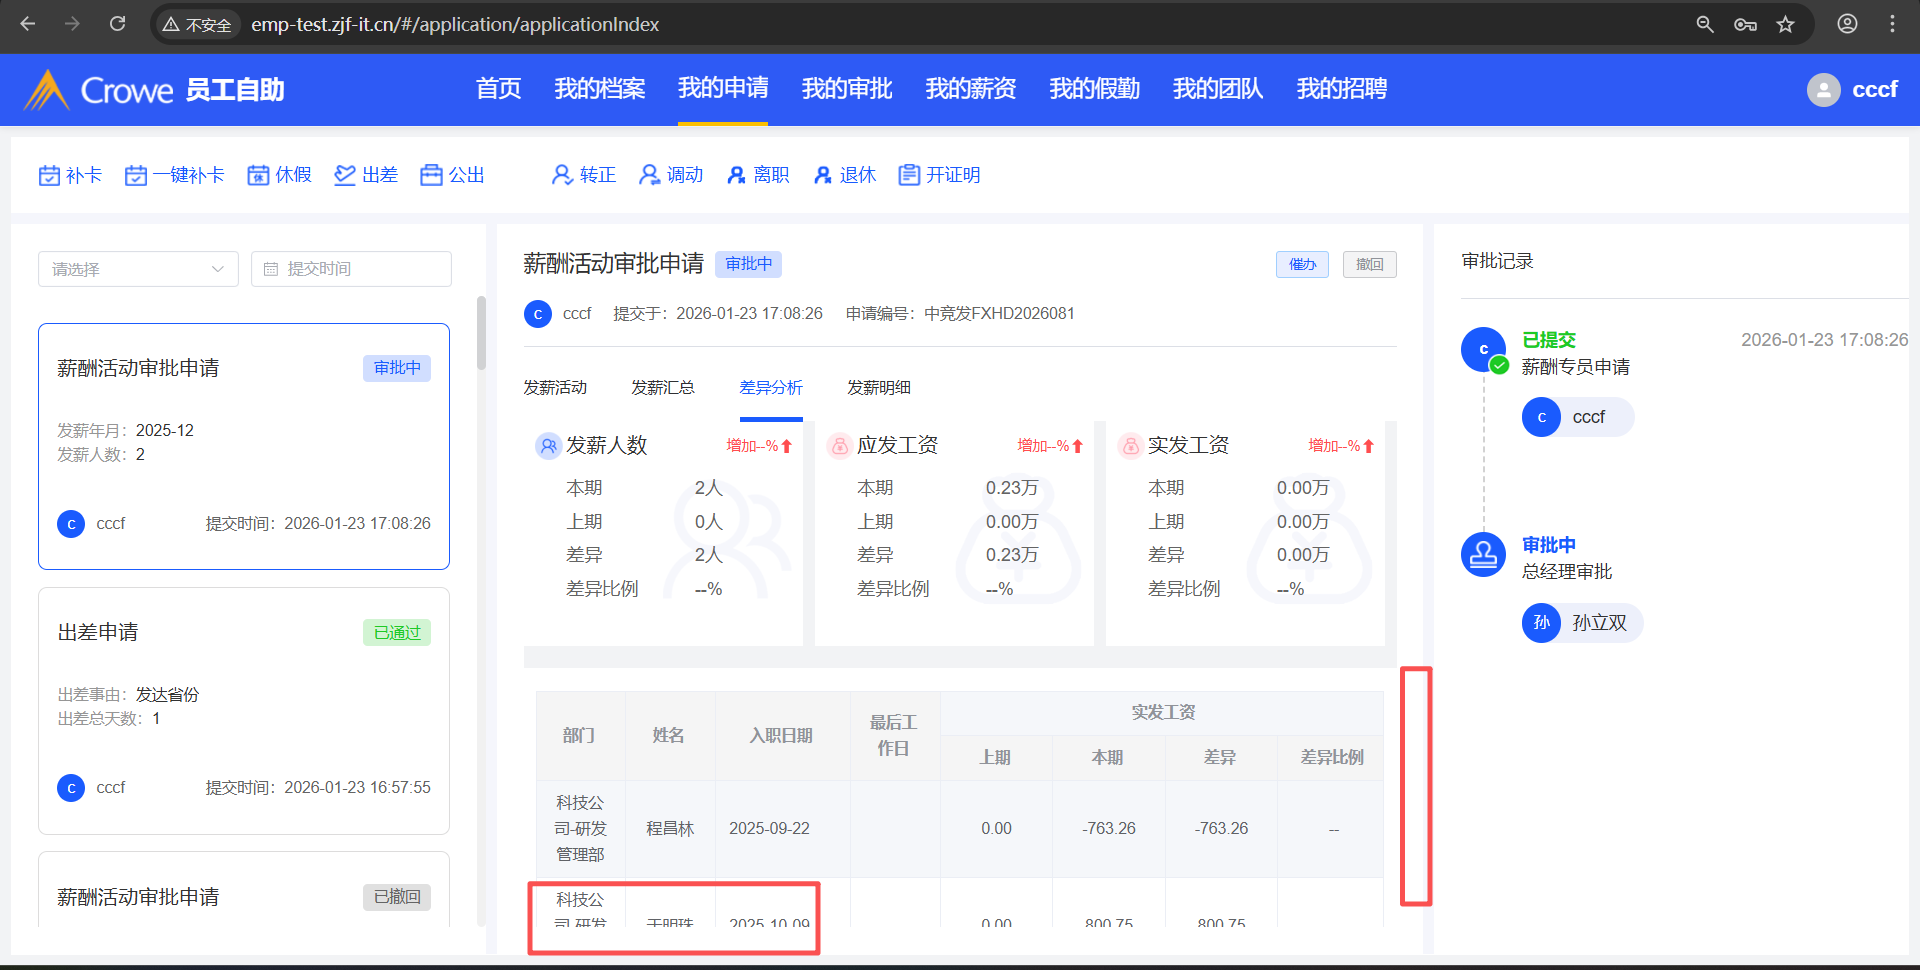The width and height of the screenshot is (1920, 970).
Task: Switch to the 发薪明细 tab
Action: pyautogui.click(x=878, y=388)
